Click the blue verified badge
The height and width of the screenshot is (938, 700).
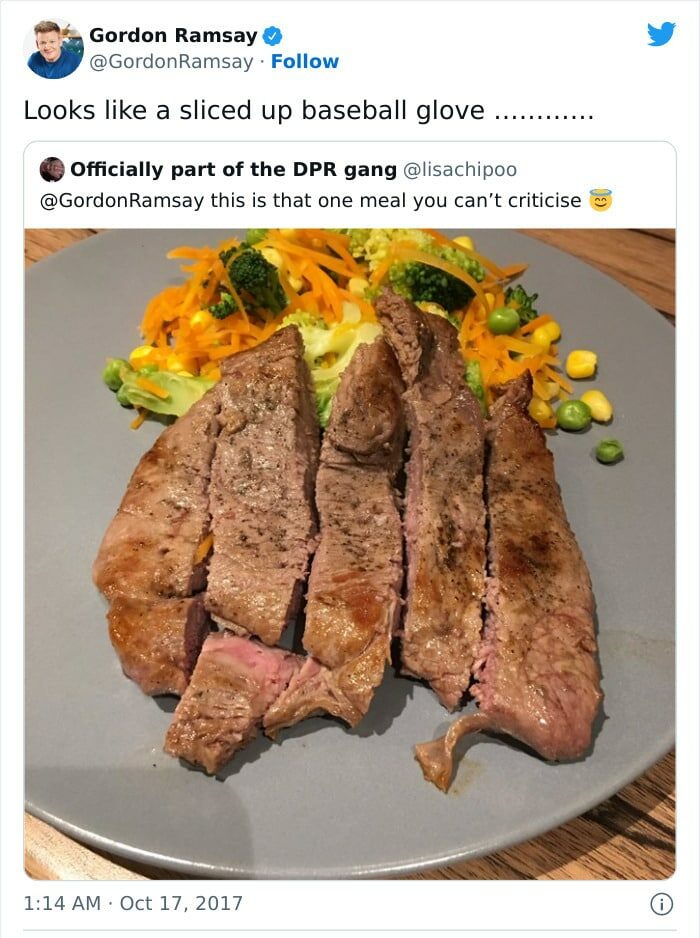(272, 36)
